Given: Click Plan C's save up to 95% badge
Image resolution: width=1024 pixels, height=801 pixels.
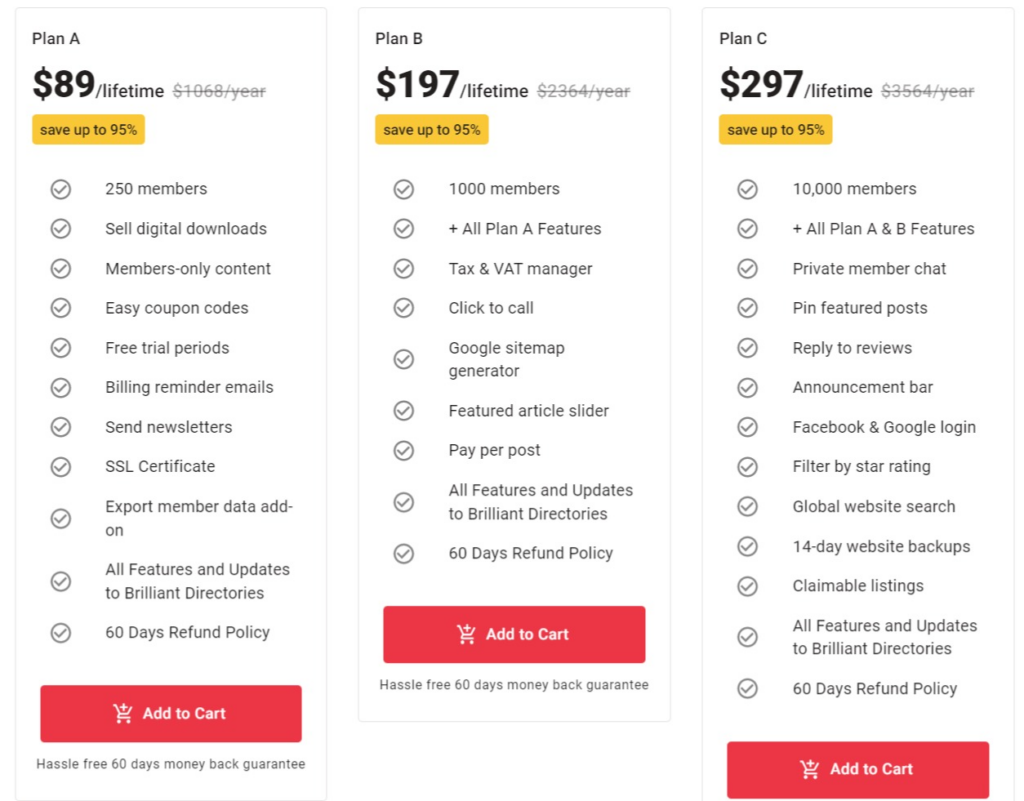Looking at the screenshot, I should tap(775, 130).
